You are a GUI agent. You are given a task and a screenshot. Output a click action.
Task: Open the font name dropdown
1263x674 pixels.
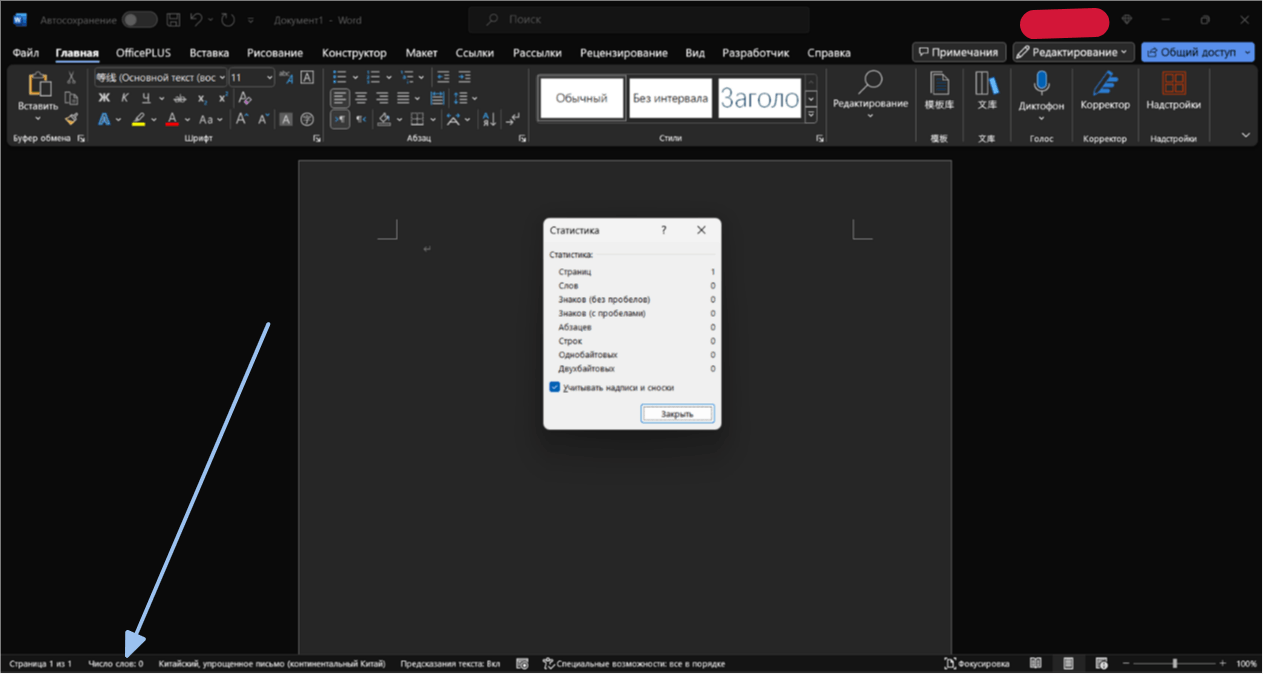221,77
